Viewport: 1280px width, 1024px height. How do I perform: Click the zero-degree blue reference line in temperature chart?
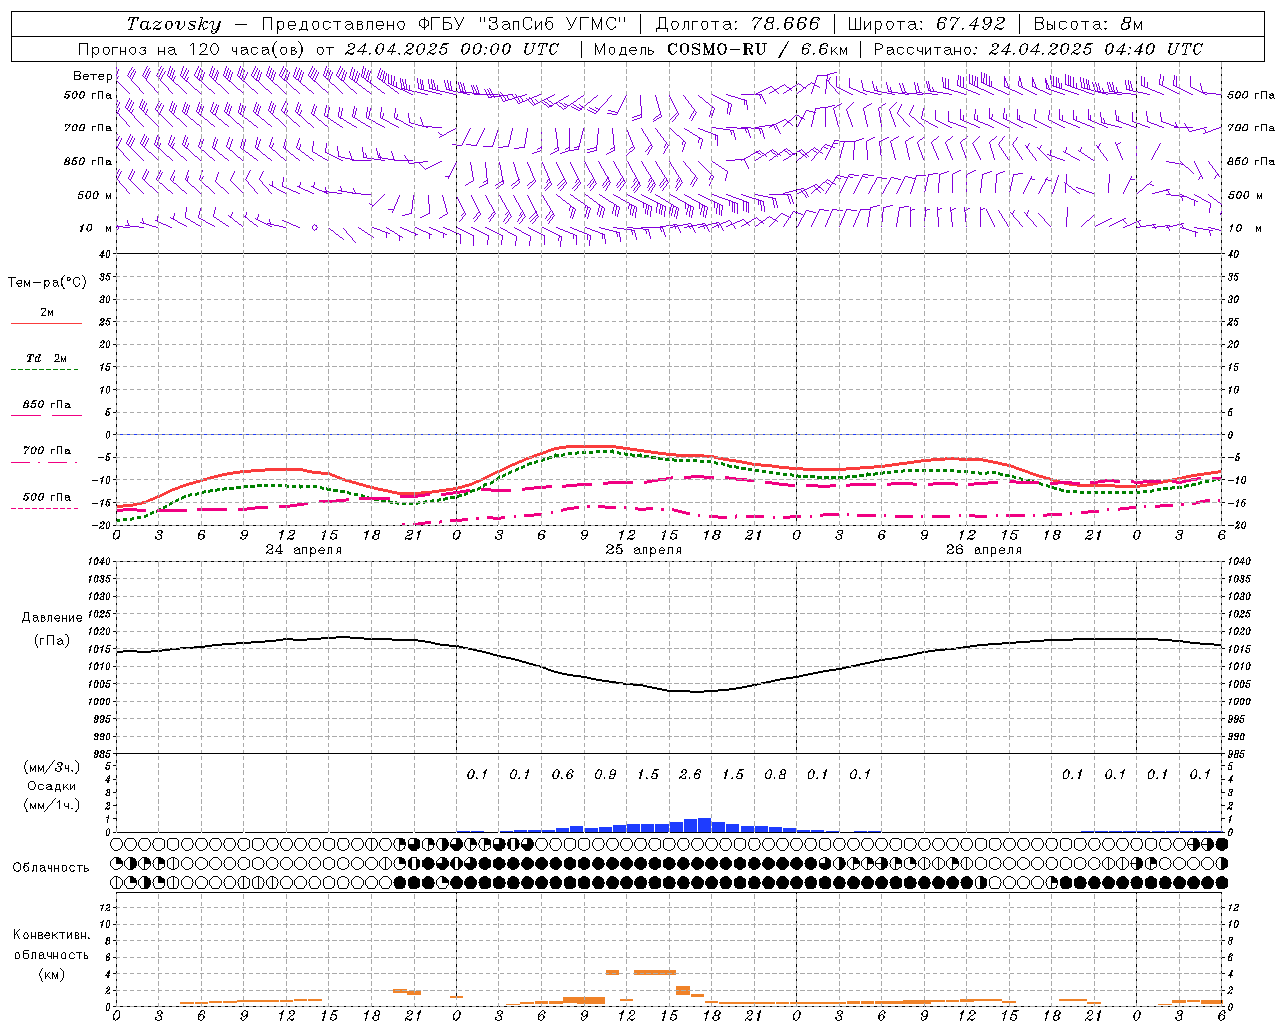[668, 434]
